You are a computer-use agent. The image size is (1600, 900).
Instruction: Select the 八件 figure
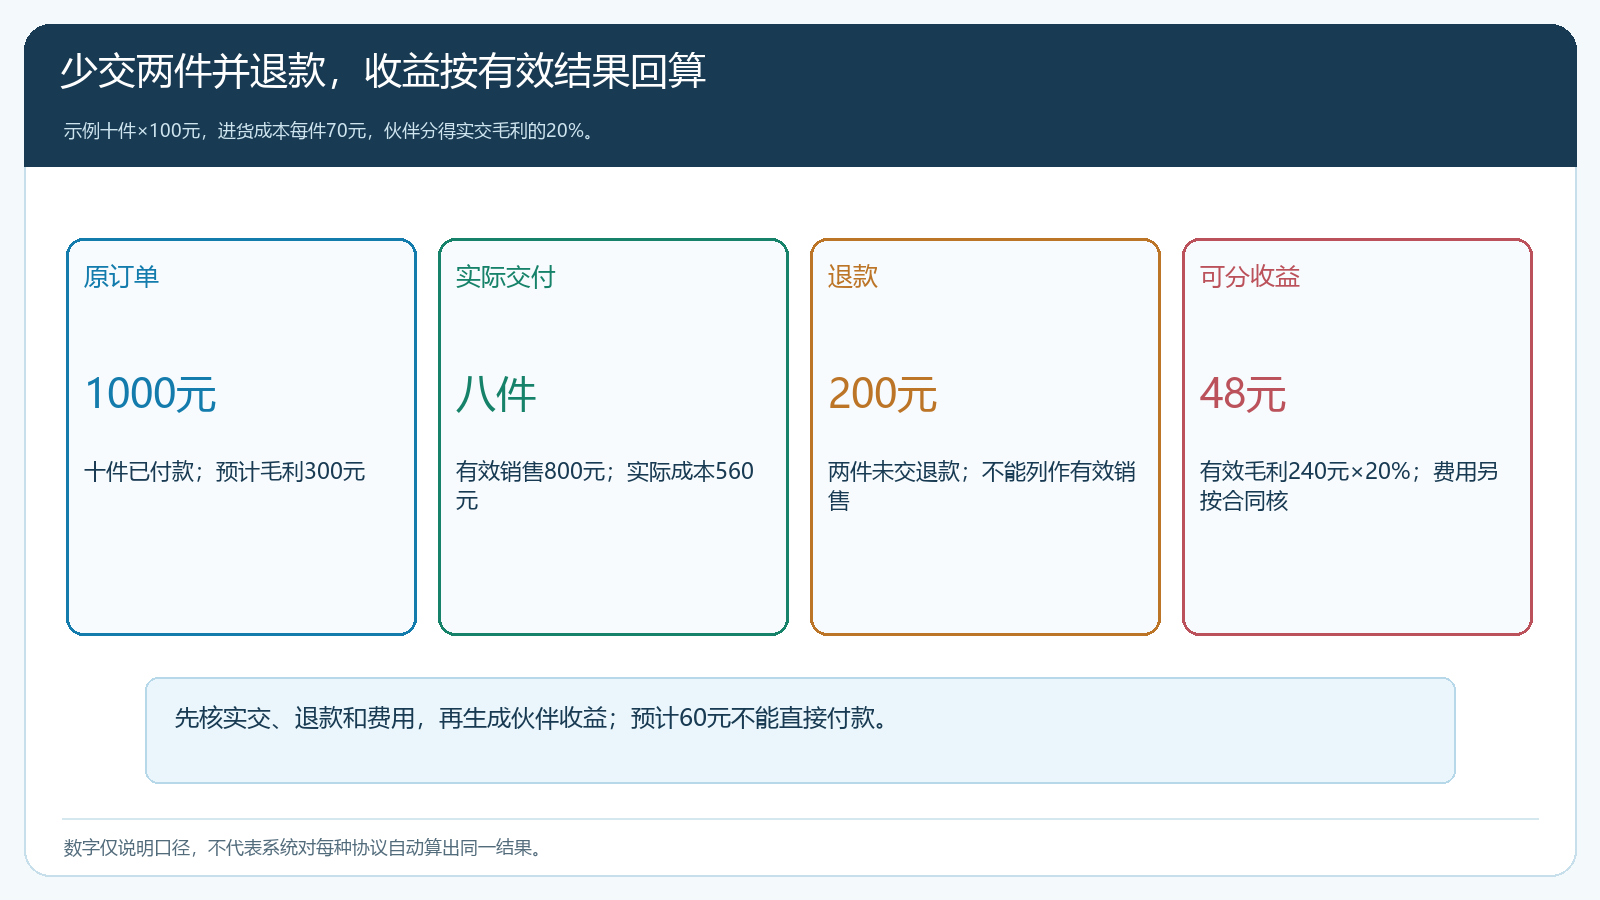[x=496, y=394]
